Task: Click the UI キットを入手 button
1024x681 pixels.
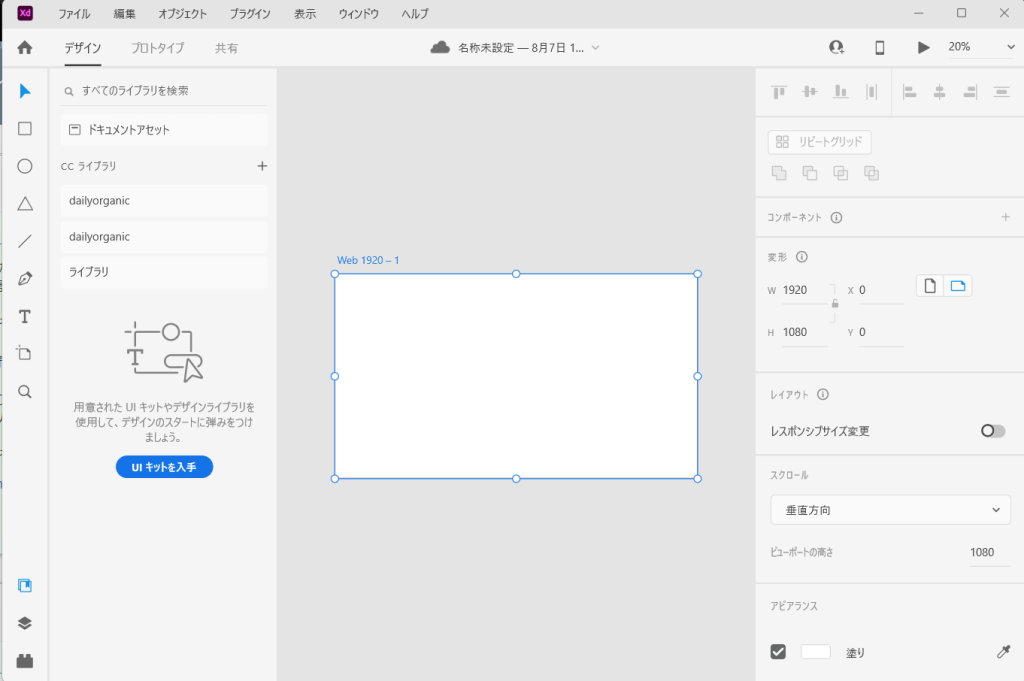Action: click(164, 467)
